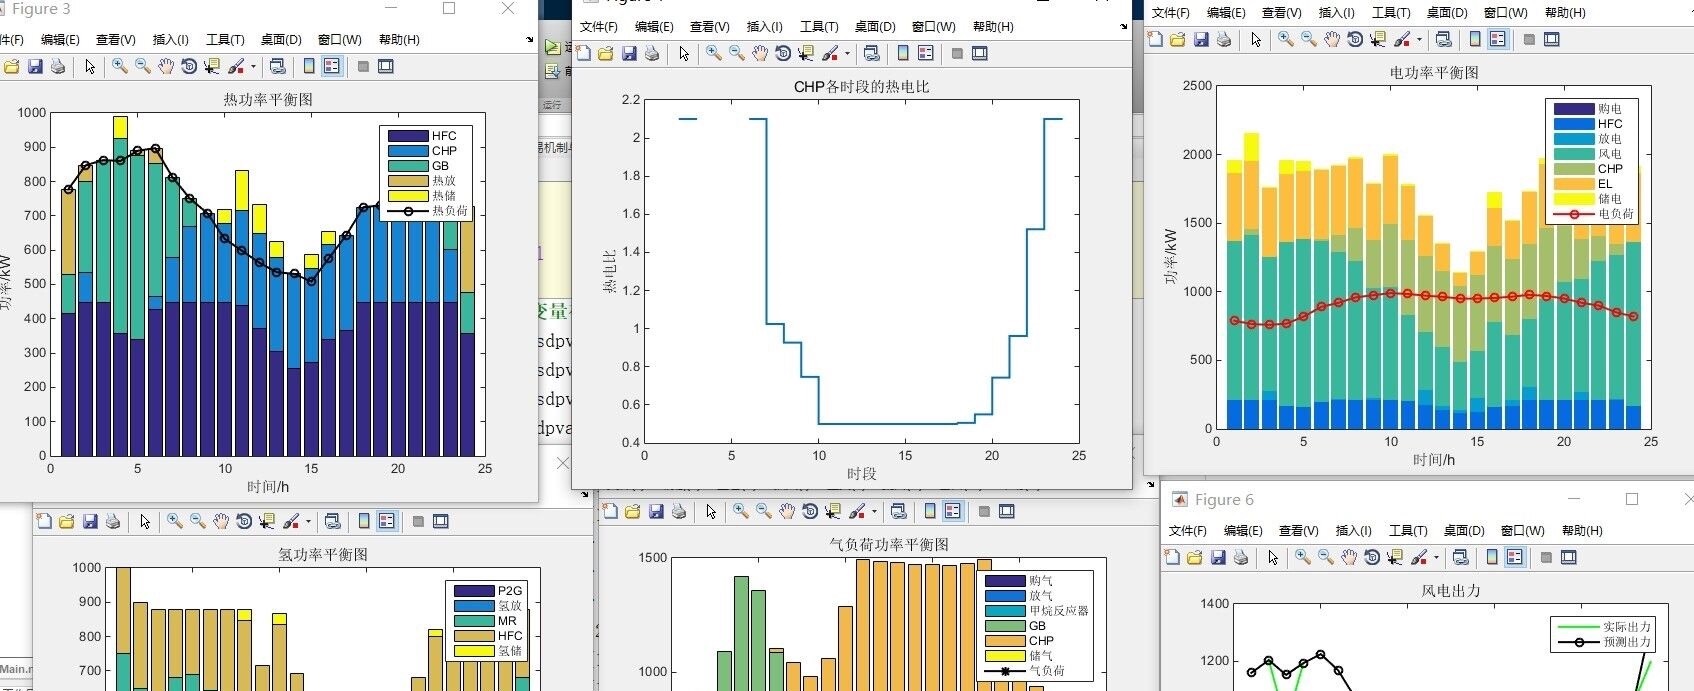Open brush dropdown in 电功率平衡图 window
The width and height of the screenshot is (1694, 691).
click(1419, 39)
